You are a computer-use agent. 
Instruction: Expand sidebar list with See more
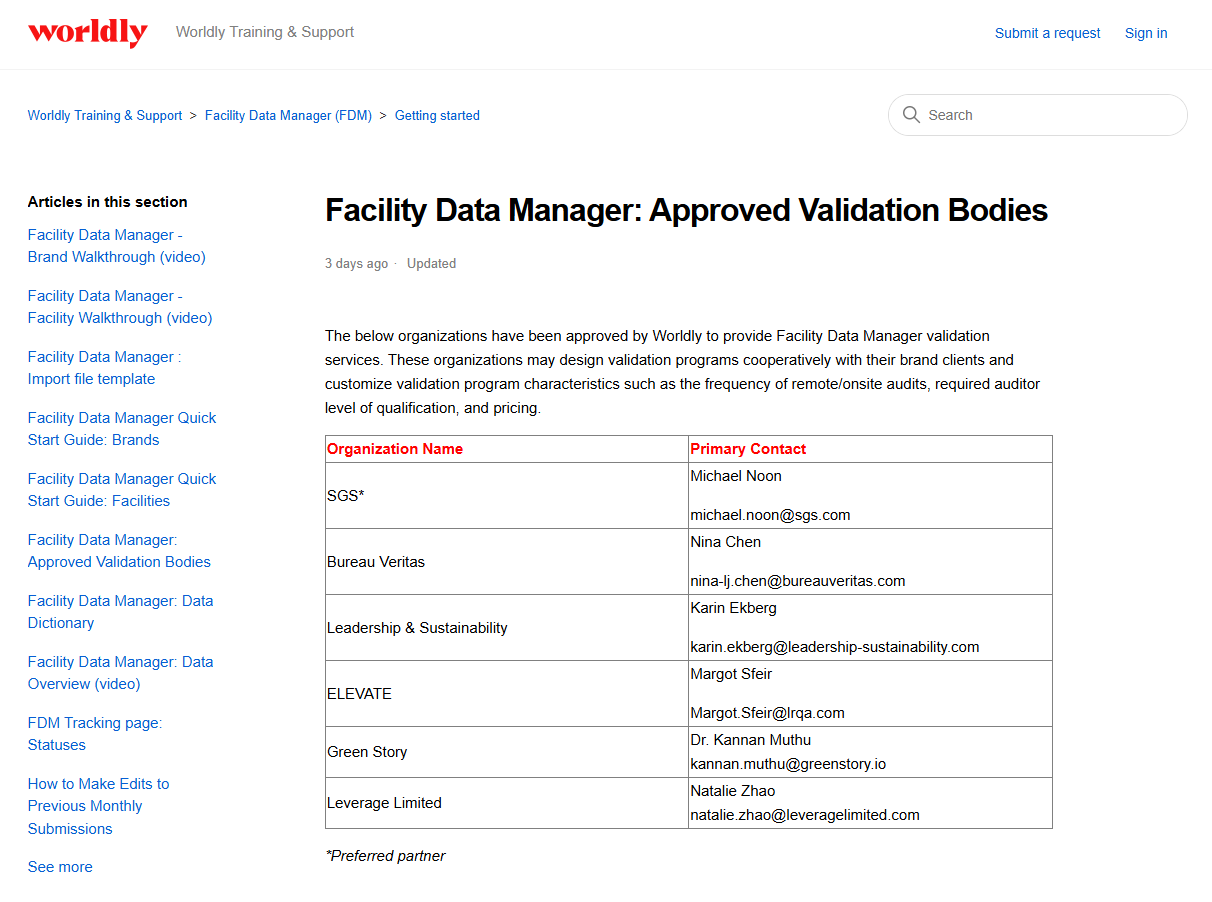(60, 867)
